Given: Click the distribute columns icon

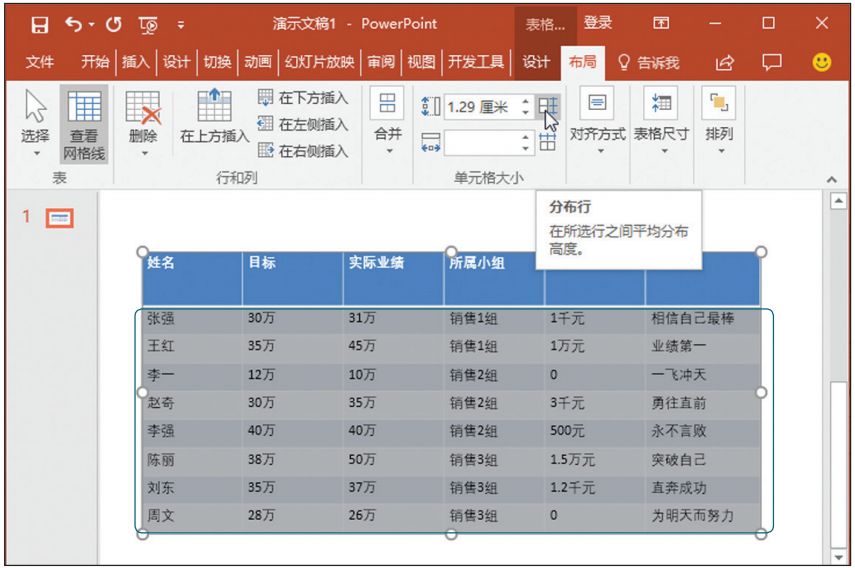Looking at the screenshot, I should 547,143.
